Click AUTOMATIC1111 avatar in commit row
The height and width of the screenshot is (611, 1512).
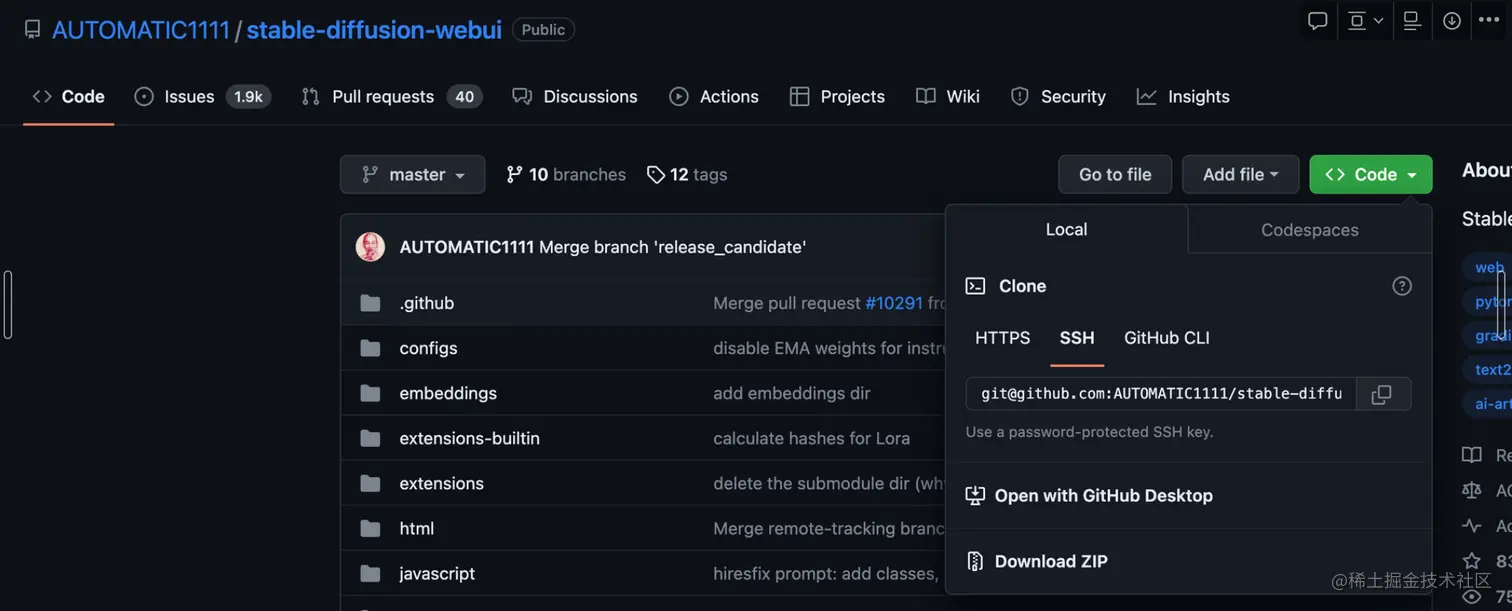click(371, 247)
